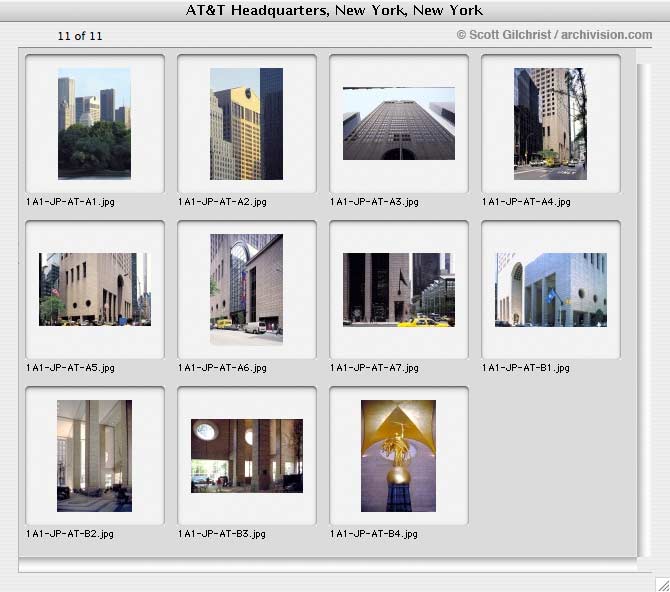Viewport: 670px width, 592px height.
Task: Click the filename 1A1-JP-AT-A1.jpg
Action: pos(70,202)
